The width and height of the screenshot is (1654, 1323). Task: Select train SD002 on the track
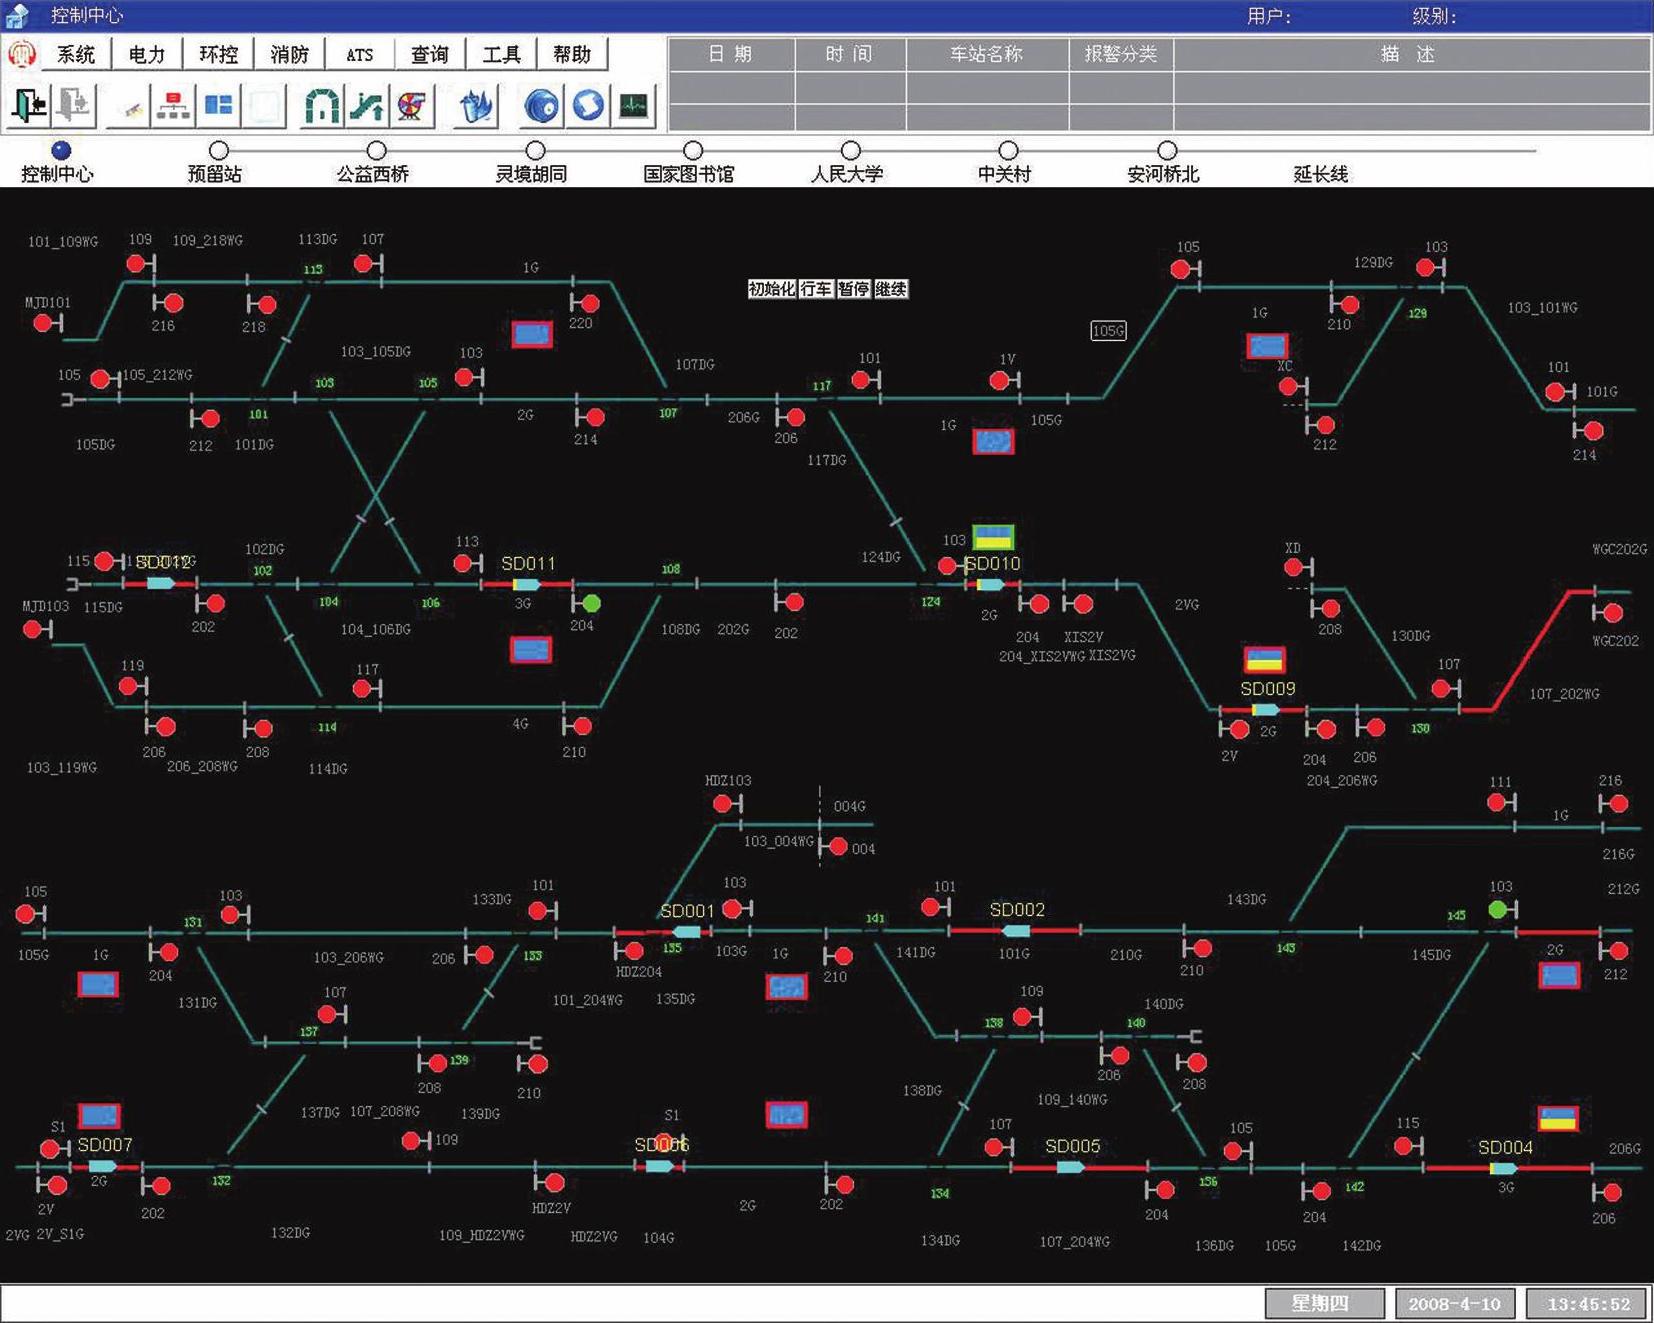click(1016, 931)
